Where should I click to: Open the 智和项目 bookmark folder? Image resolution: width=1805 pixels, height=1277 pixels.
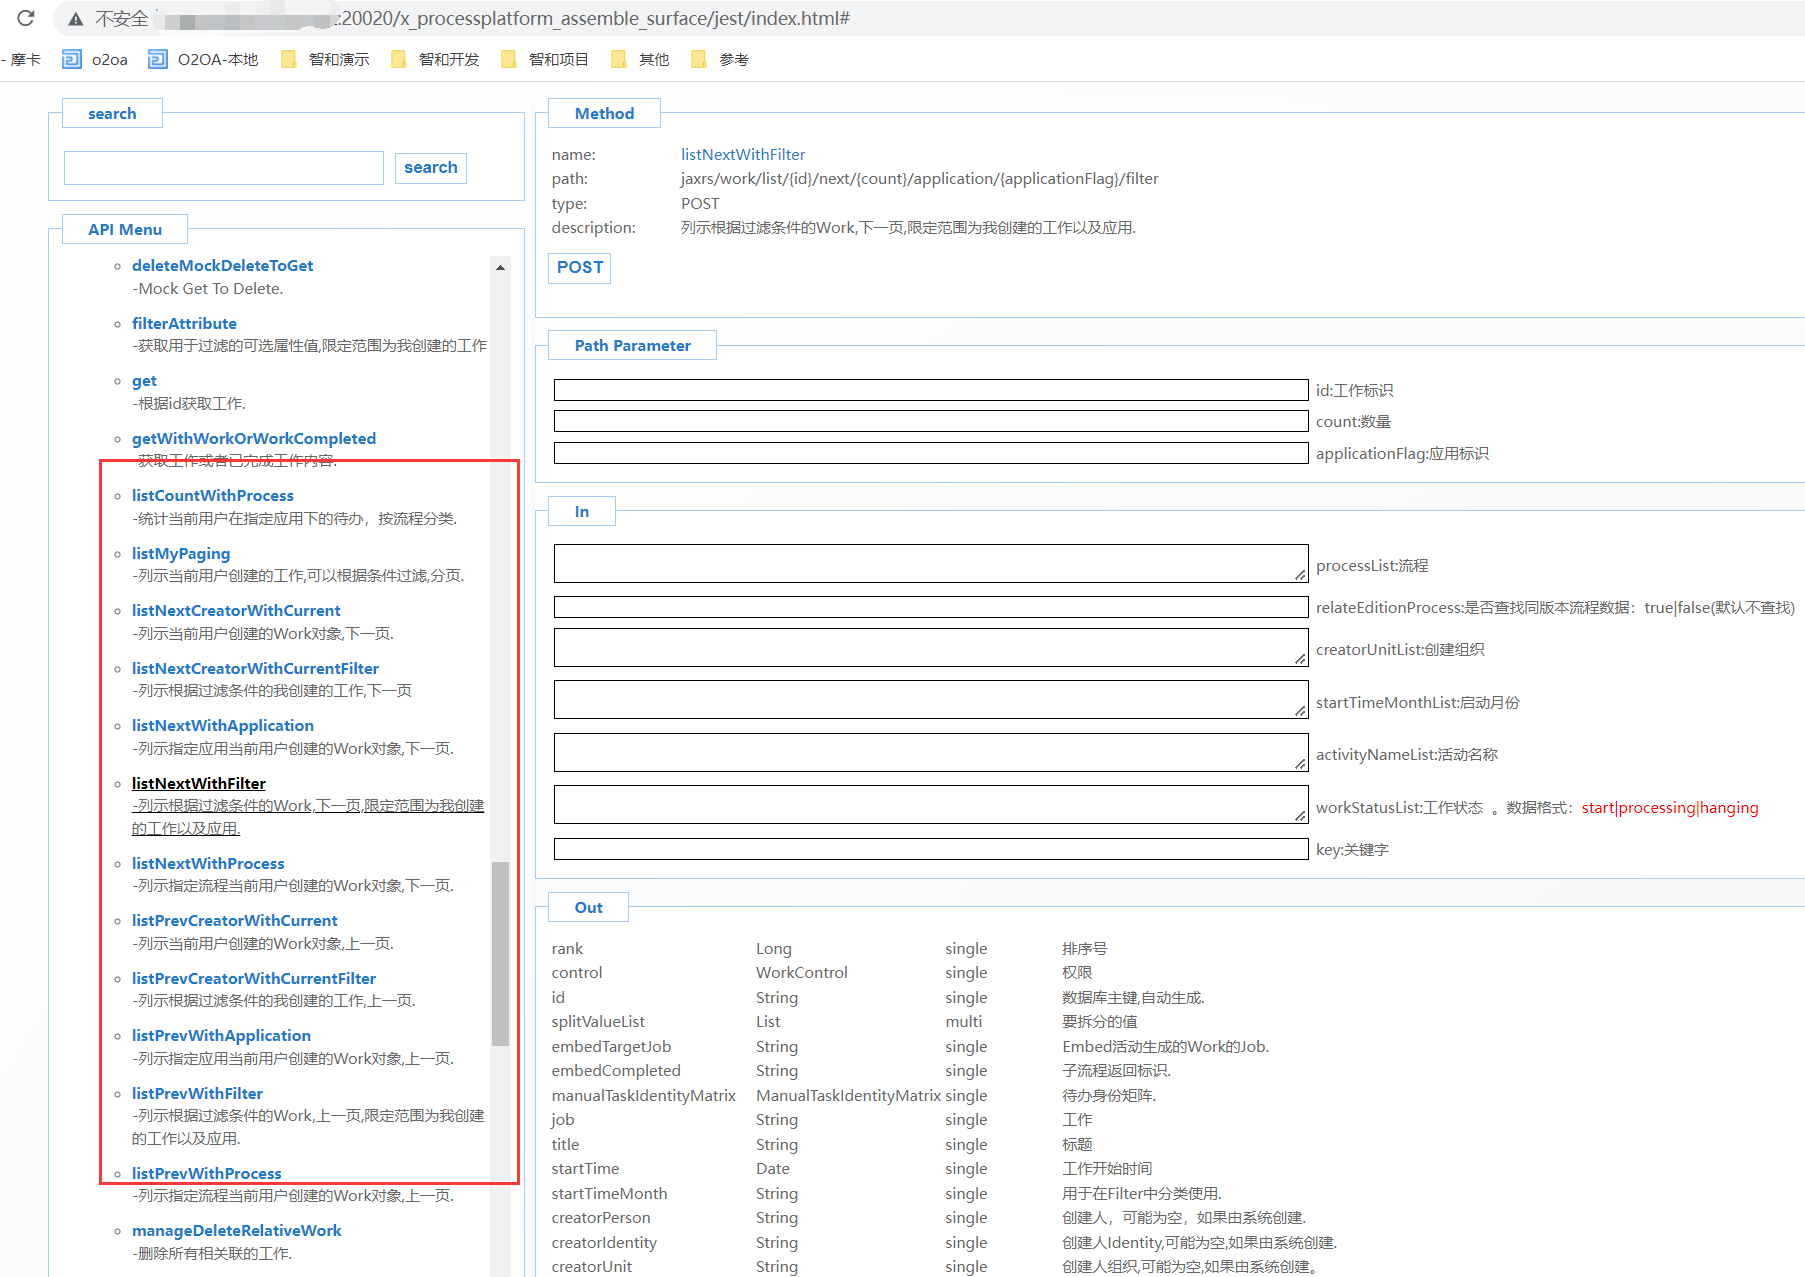coord(546,60)
